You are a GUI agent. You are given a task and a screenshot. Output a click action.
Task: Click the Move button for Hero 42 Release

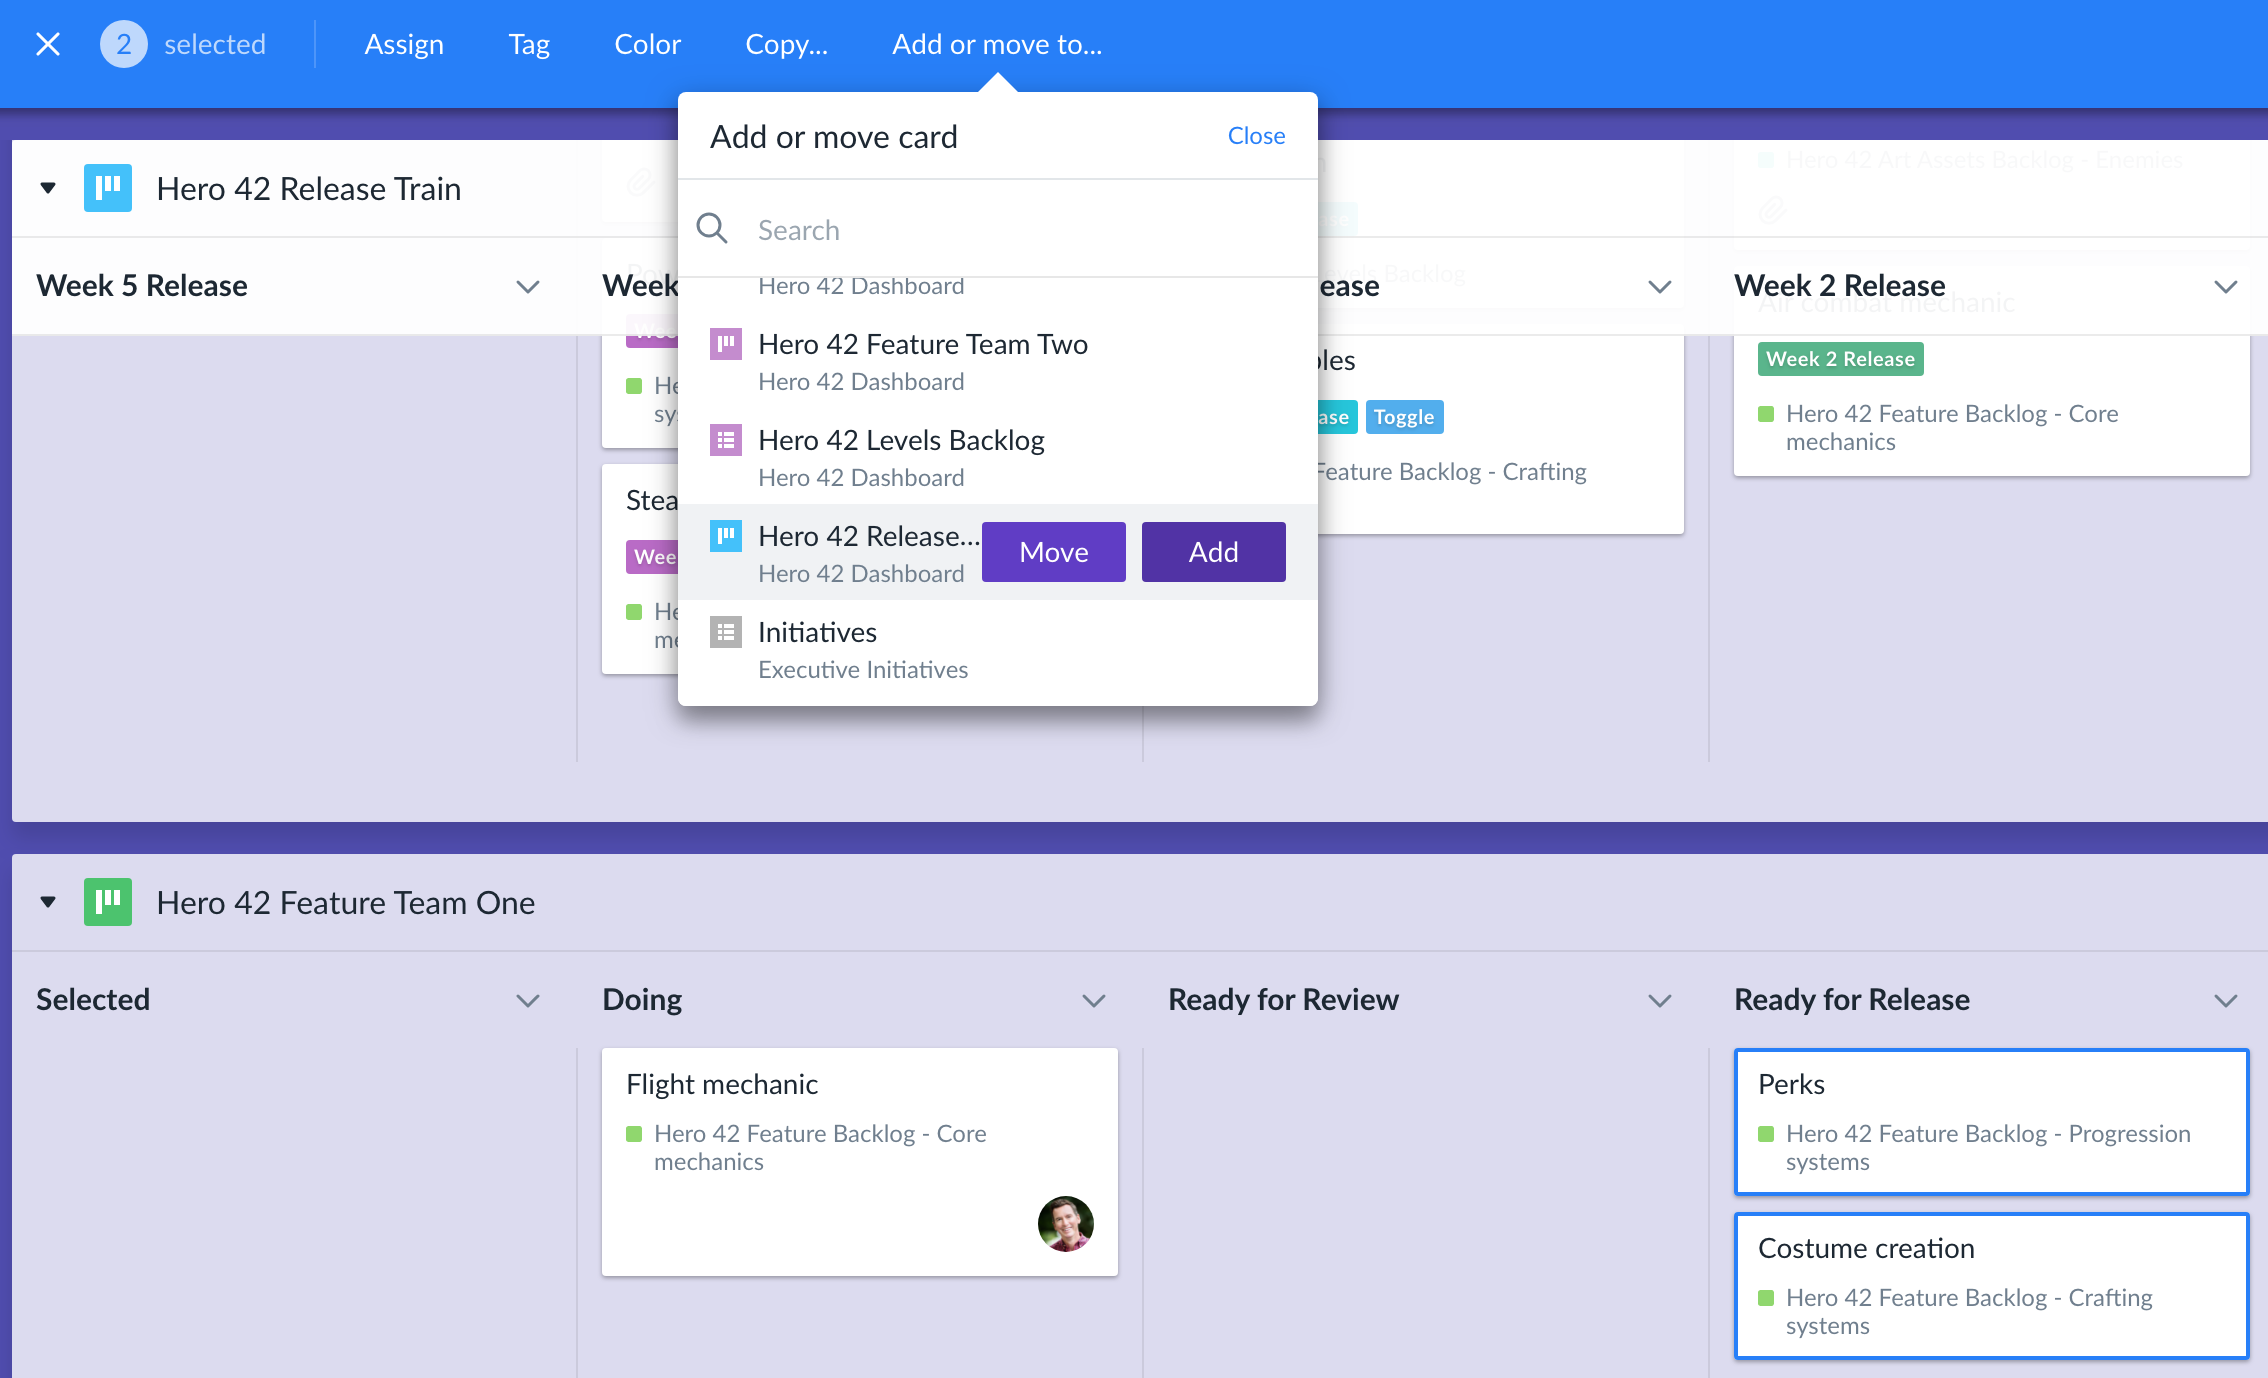pyautogui.click(x=1053, y=551)
